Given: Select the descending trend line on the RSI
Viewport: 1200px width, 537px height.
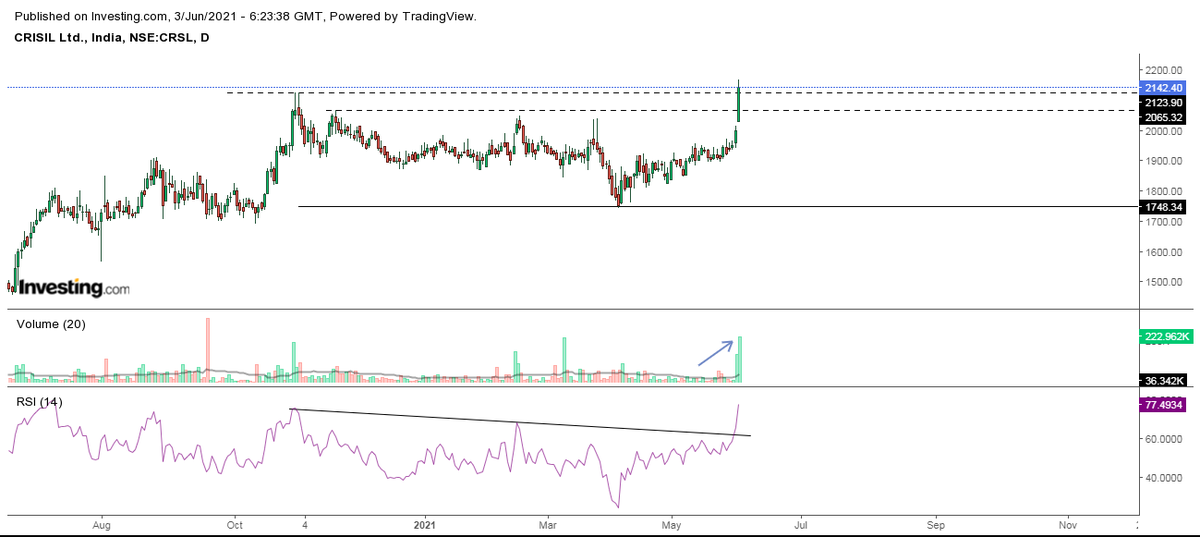Looking at the screenshot, I should tap(520, 422).
